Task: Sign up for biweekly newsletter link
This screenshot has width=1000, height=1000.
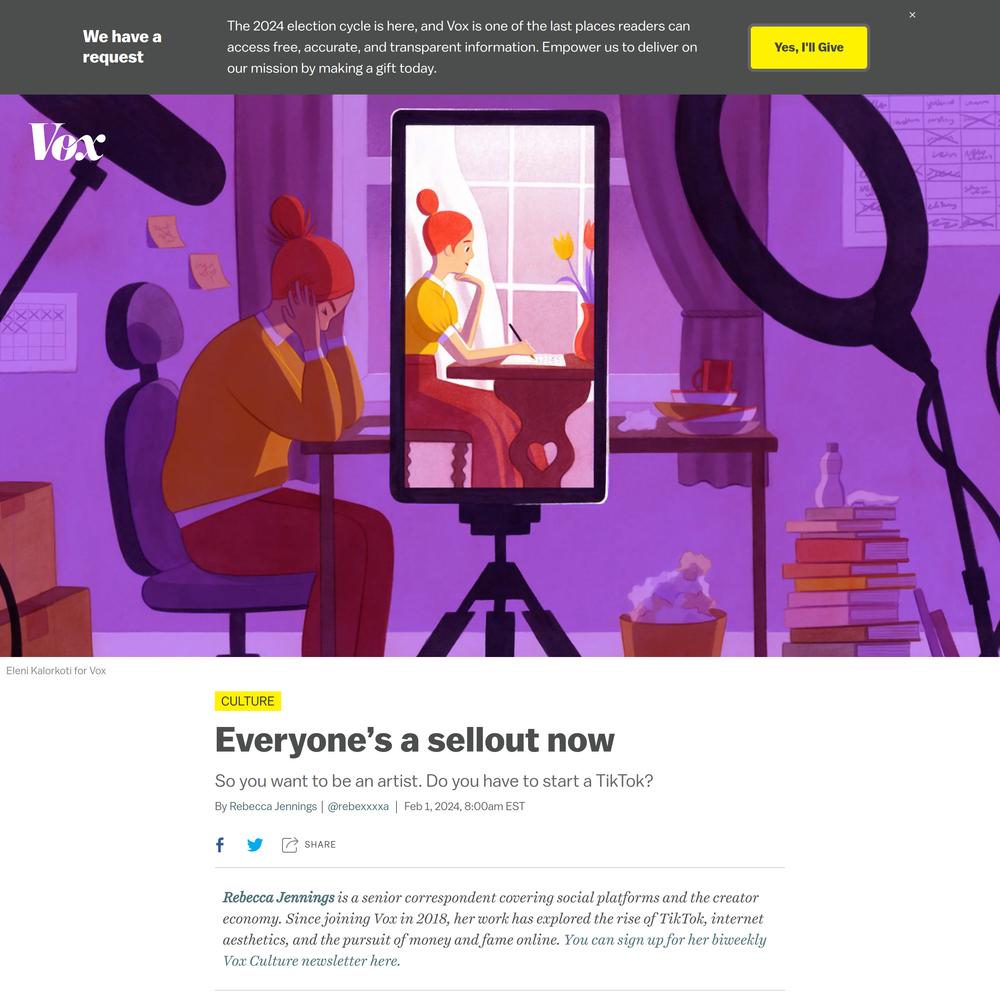Action: (x=665, y=939)
